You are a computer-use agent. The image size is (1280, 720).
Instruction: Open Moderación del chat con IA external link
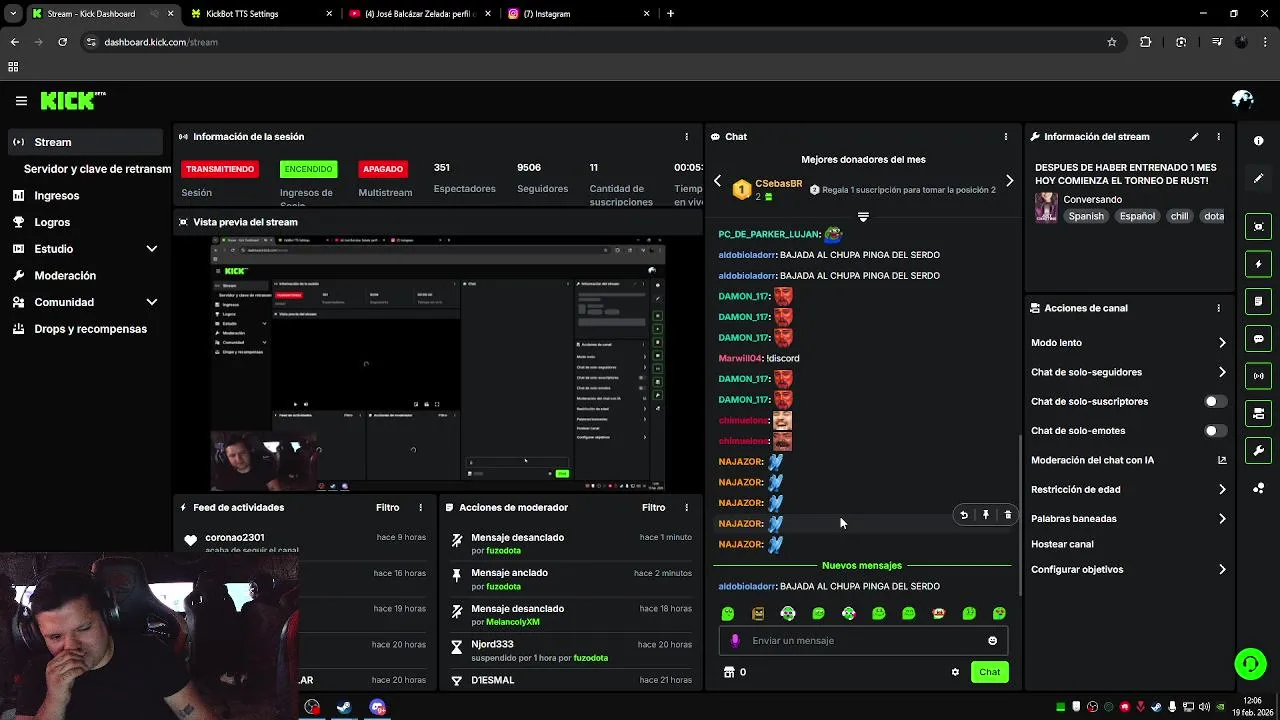pos(1222,460)
